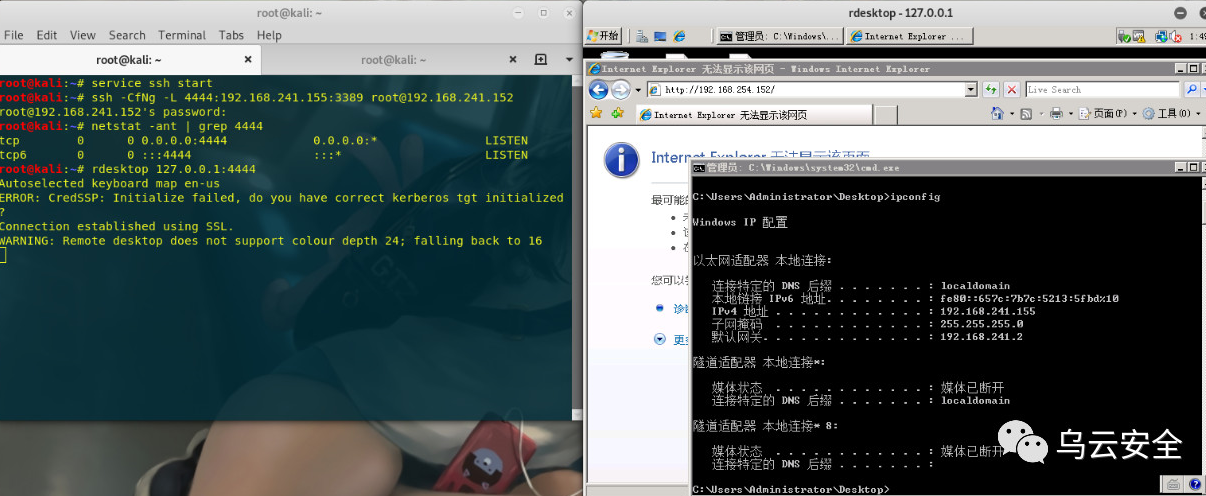Click the Show Desktop quick launch icon

661,36
